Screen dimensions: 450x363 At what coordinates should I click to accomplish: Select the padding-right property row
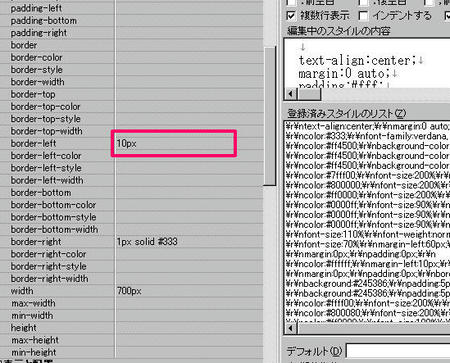132,33
